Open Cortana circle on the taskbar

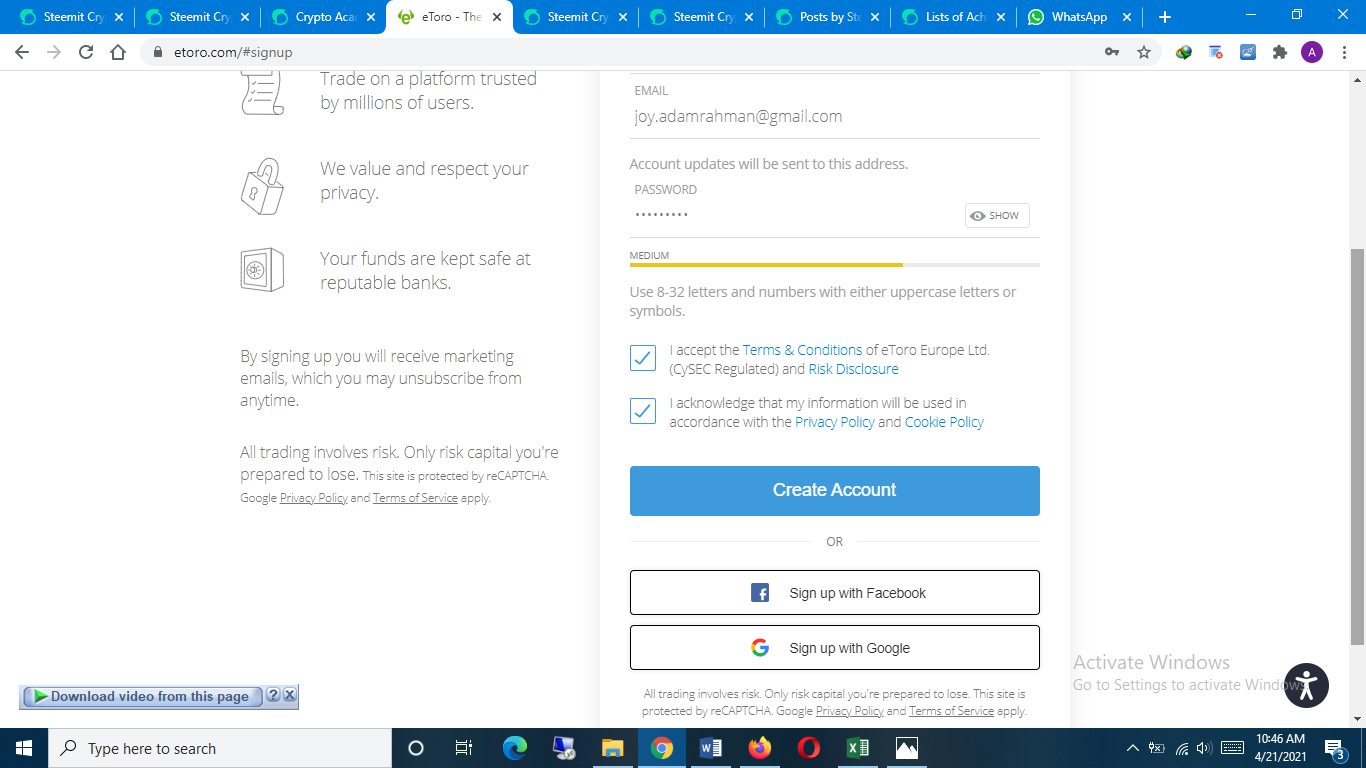416,748
